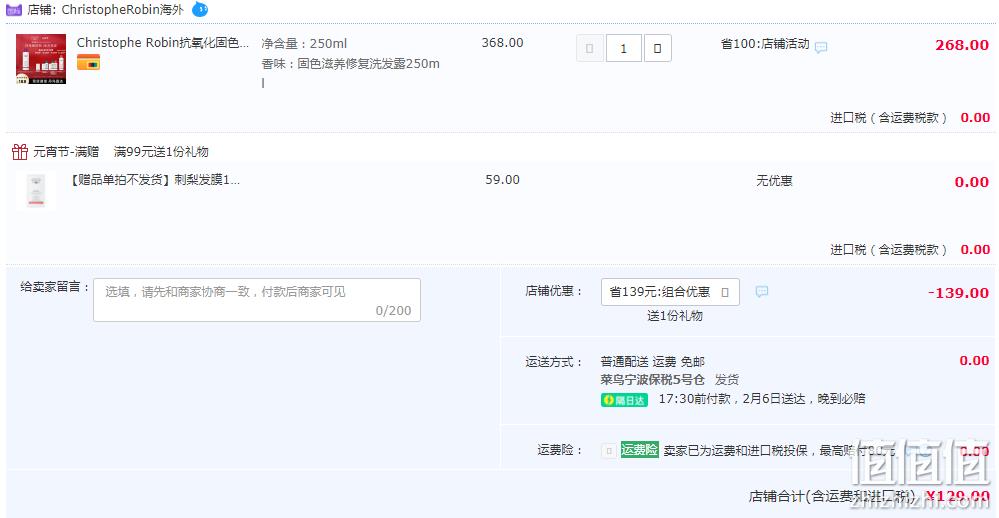
Task: Open the ChristopheRobin海外 store link
Action: tap(122, 10)
